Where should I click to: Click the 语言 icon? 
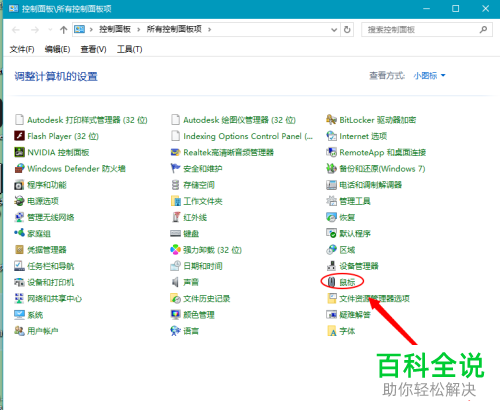[175, 331]
